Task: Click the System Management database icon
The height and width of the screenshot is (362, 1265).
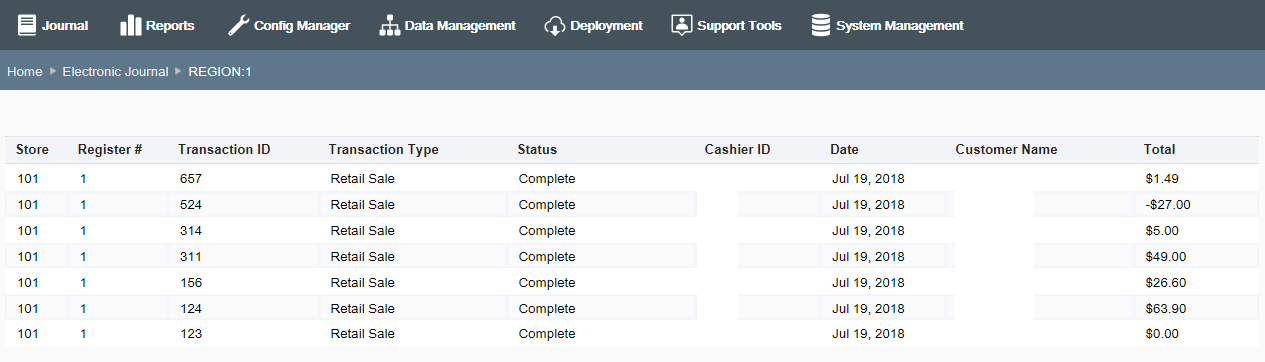Action: pyautogui.click(x=820, y=25)
